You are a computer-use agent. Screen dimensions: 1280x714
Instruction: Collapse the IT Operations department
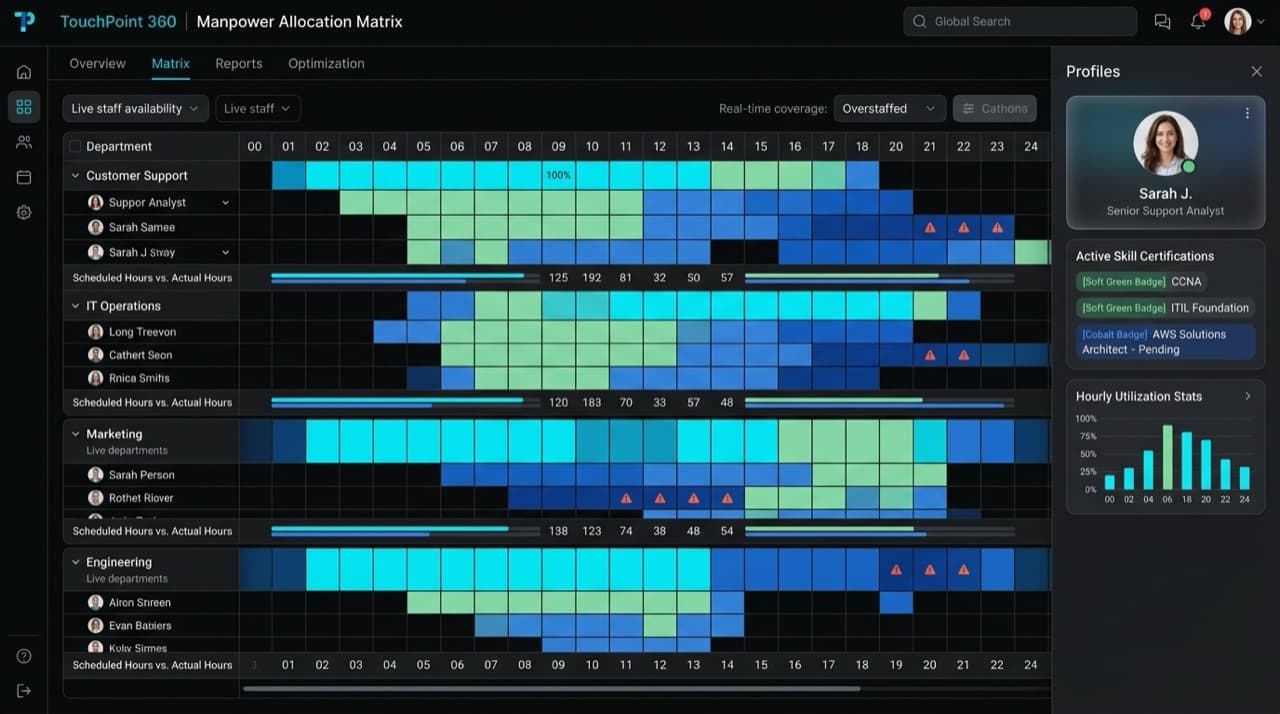(75, 306)
